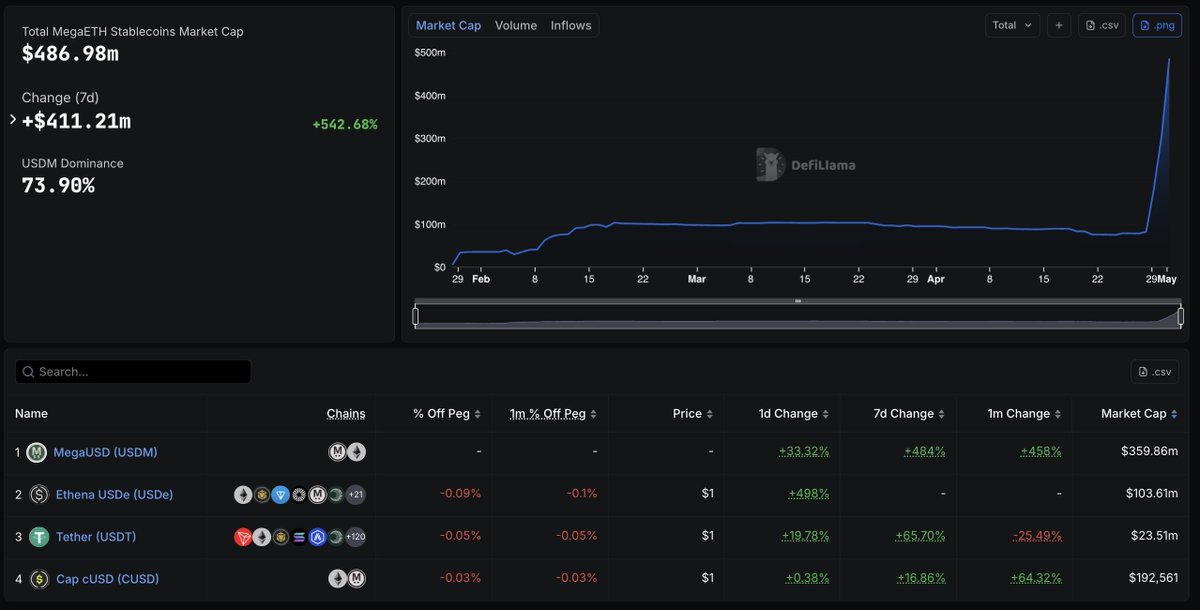Expand the Change (7d) row chevron
This screenshot has width=1200, height=610.
tap(13, 120)
